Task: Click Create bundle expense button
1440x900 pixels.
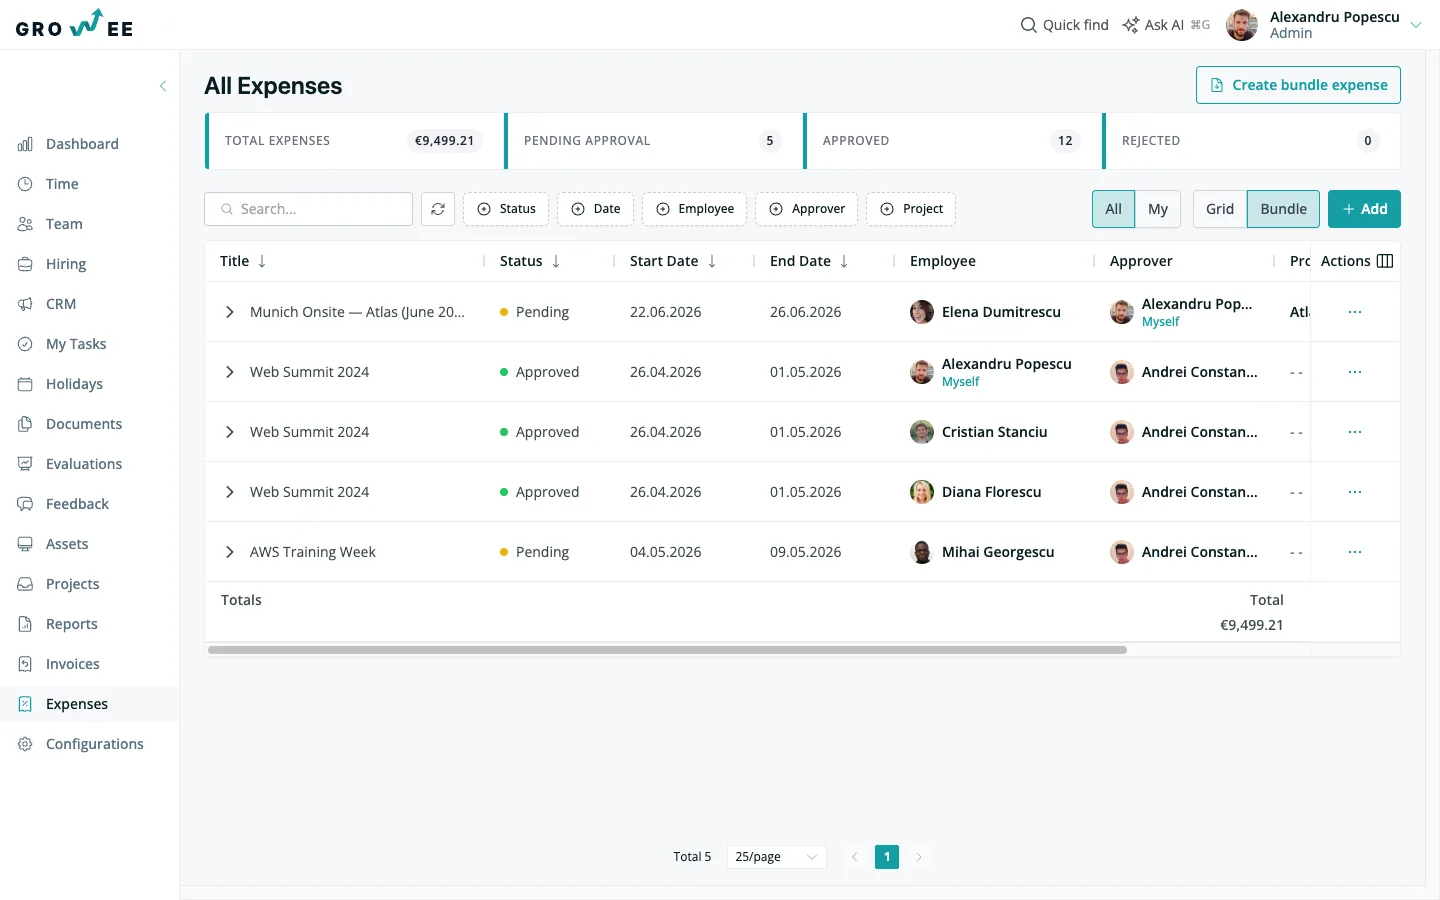Action: (1298, 85)
